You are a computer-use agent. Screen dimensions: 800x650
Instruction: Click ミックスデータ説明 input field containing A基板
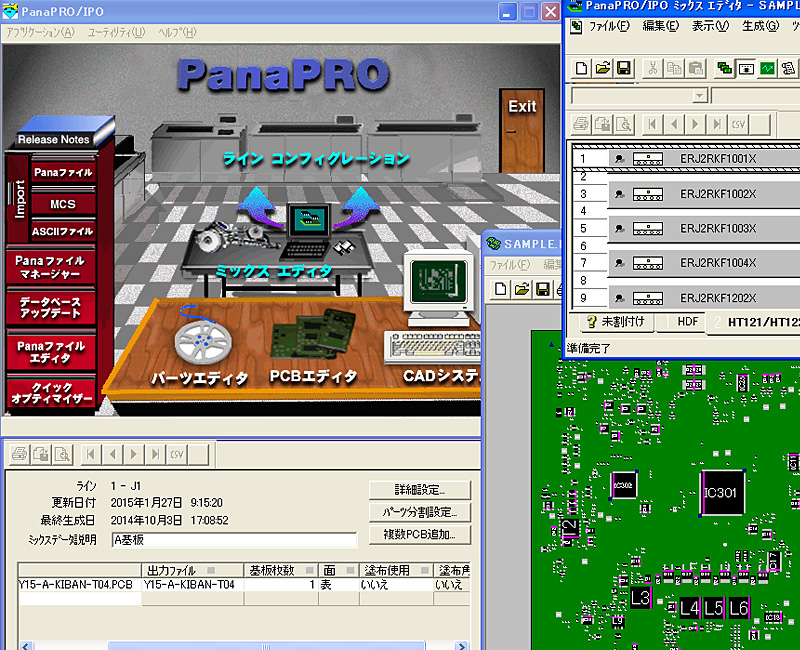pos(234,540)
